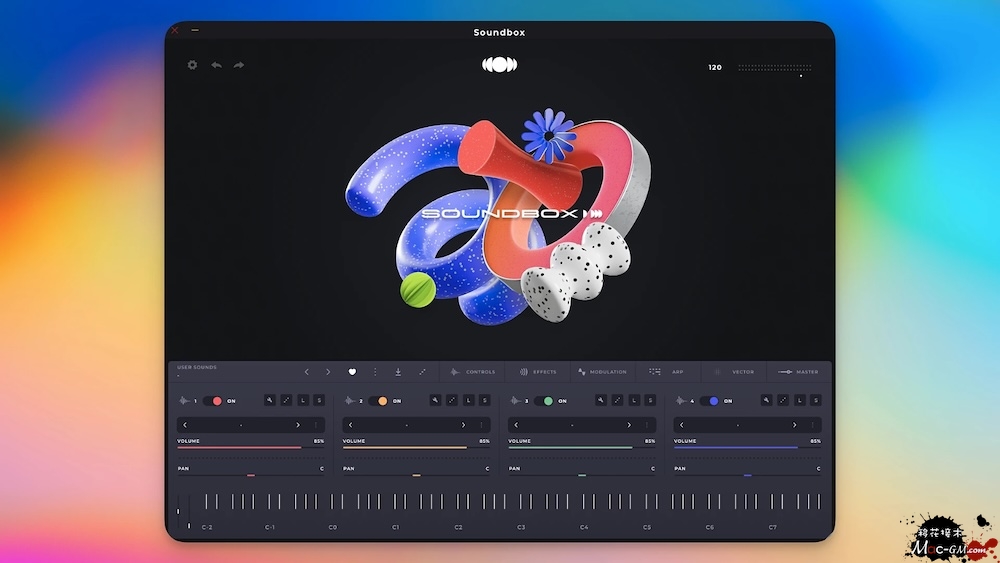
Task: Go to previous sound in layer 3 selector
Action: [x=516, y=425]
